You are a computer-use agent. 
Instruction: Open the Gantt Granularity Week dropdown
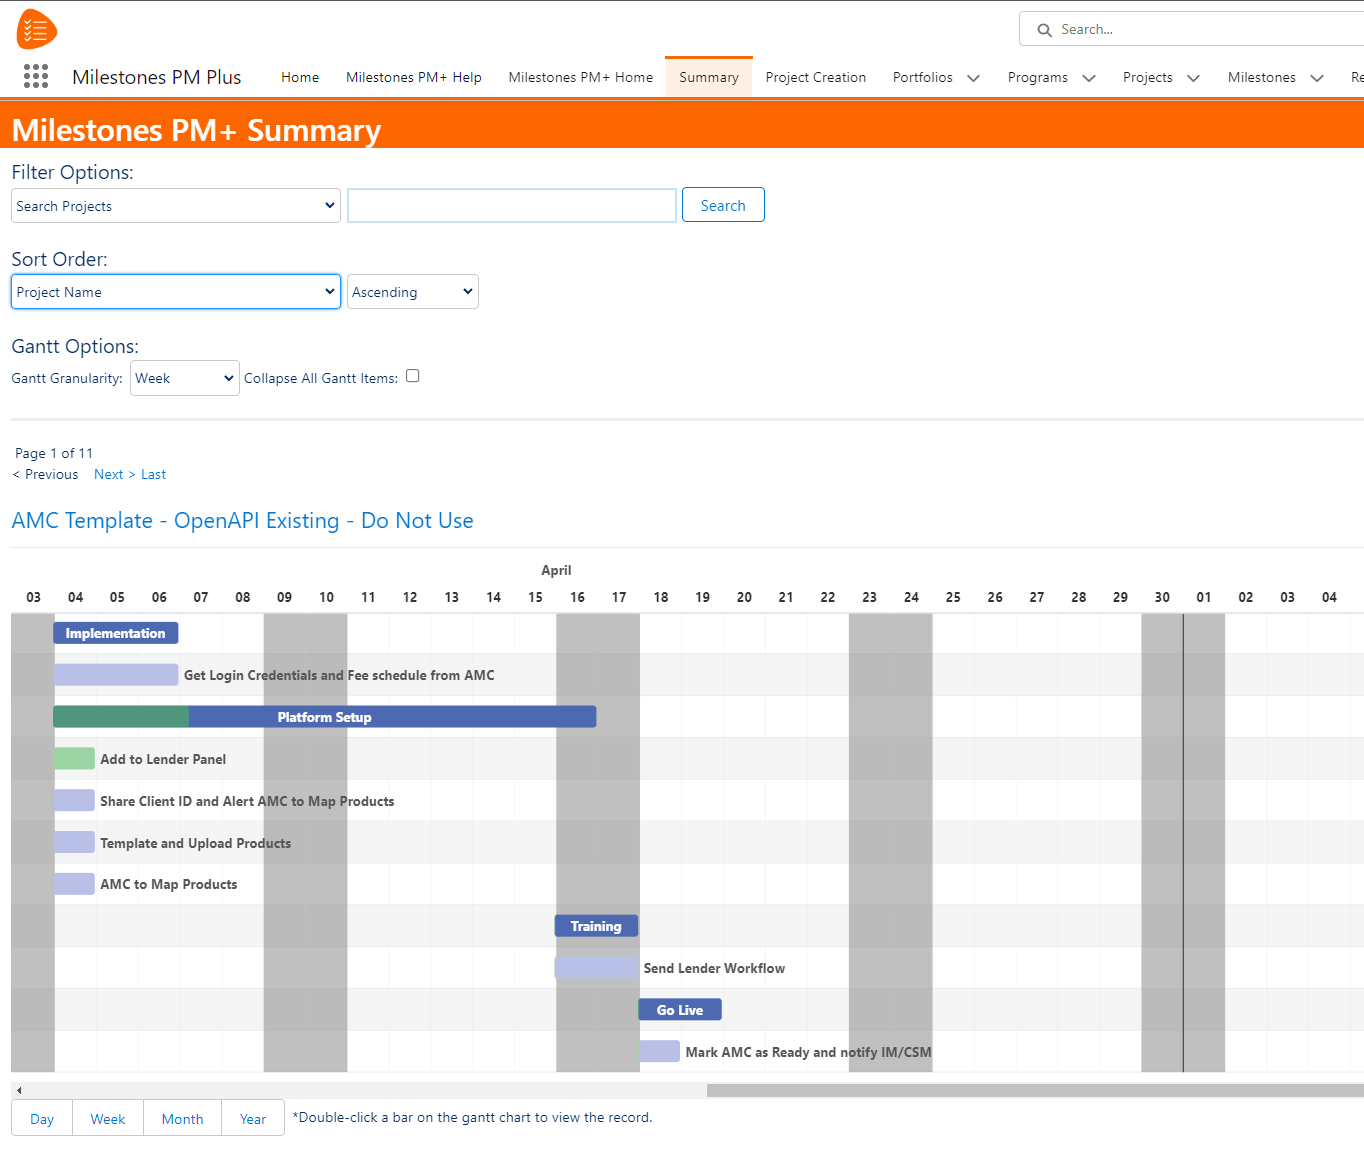[x=185, y=378]
